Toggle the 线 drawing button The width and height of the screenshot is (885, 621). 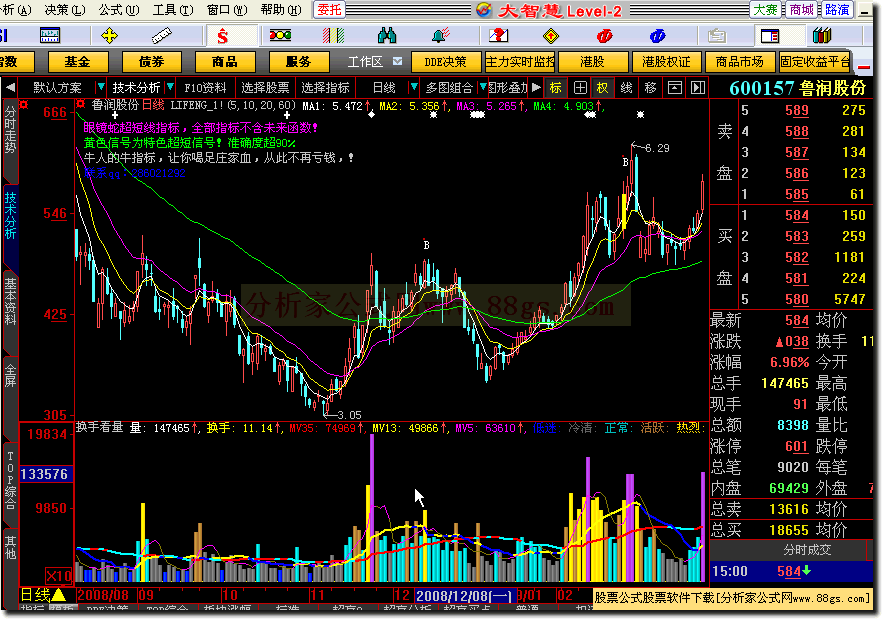(x=626, y=88)
